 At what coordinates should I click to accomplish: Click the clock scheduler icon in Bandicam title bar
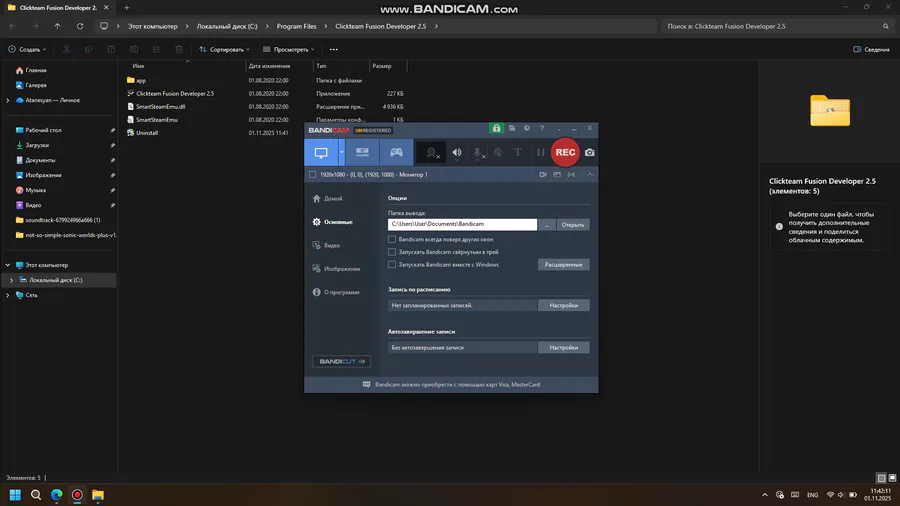tap(526, 129)
